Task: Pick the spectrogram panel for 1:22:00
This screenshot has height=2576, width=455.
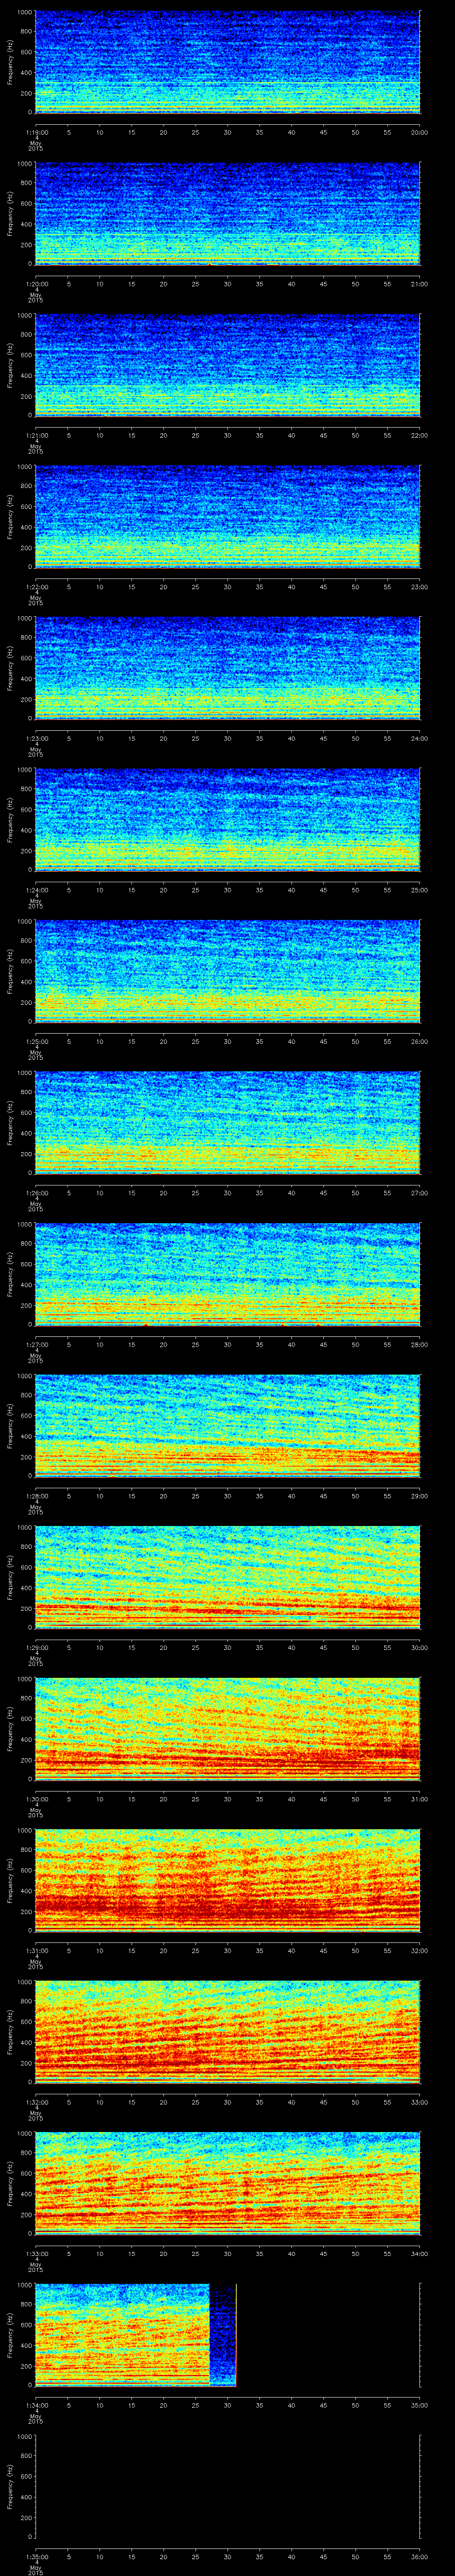Action: coord(228,517)
